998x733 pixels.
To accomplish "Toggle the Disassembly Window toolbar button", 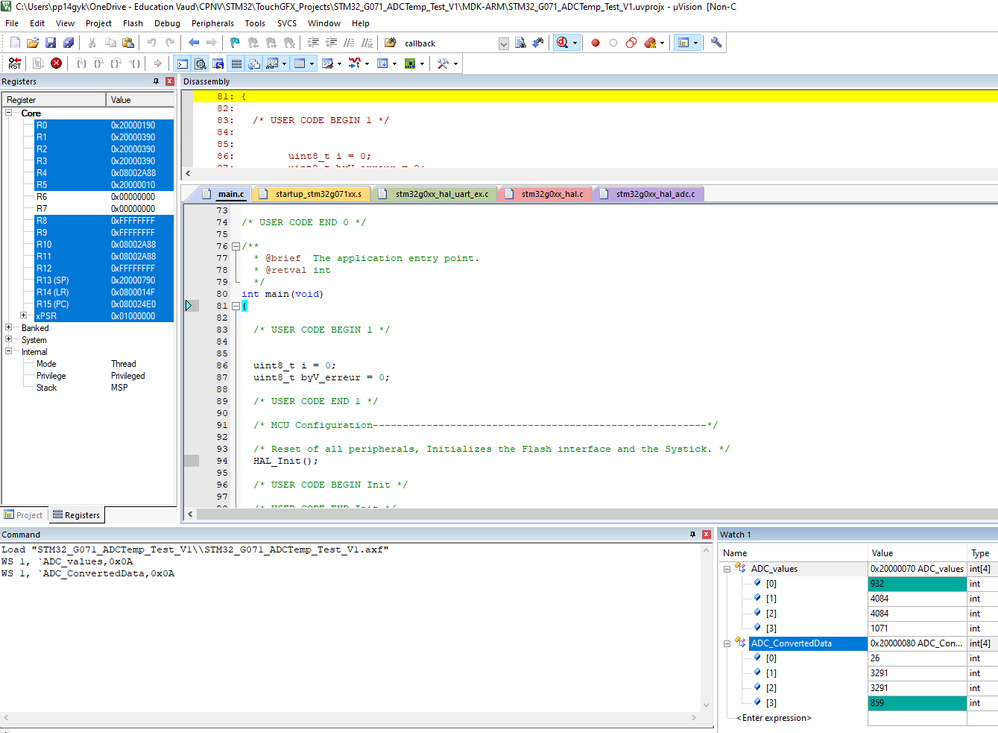I will [201, 63].
